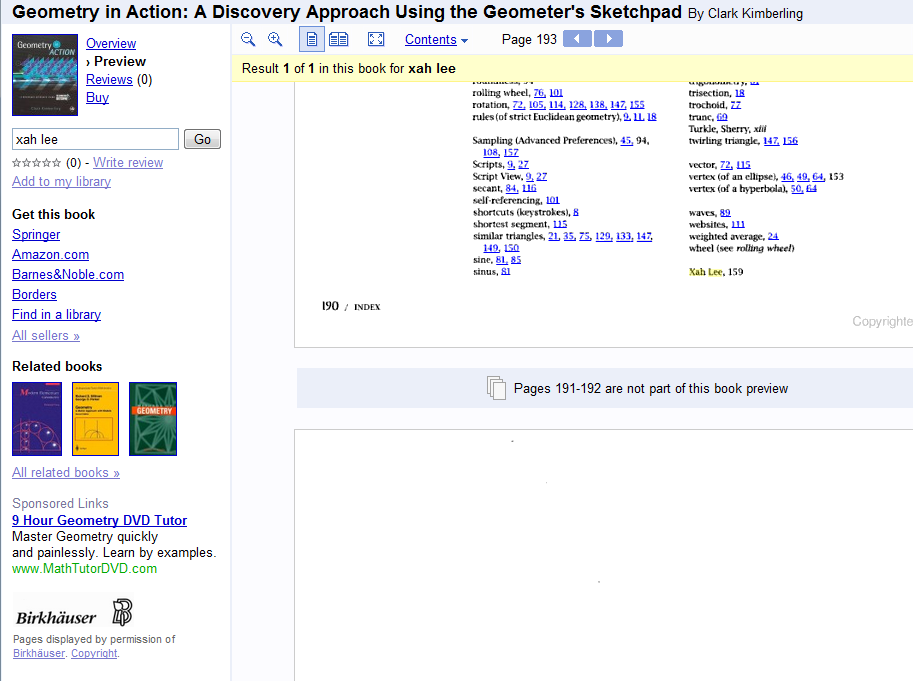Screen dimensions: 913x681
Task: Click the zoom out magnifier icon
Action: [248, 39]
